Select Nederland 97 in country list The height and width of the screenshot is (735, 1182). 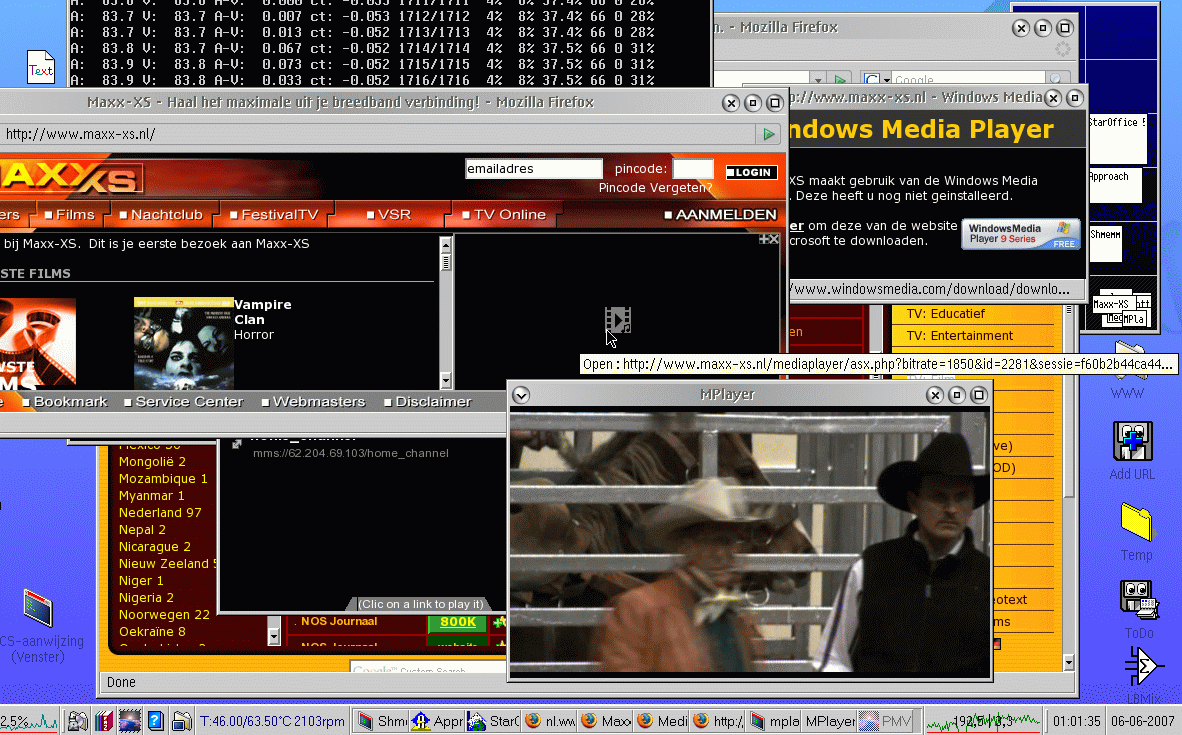160,513
